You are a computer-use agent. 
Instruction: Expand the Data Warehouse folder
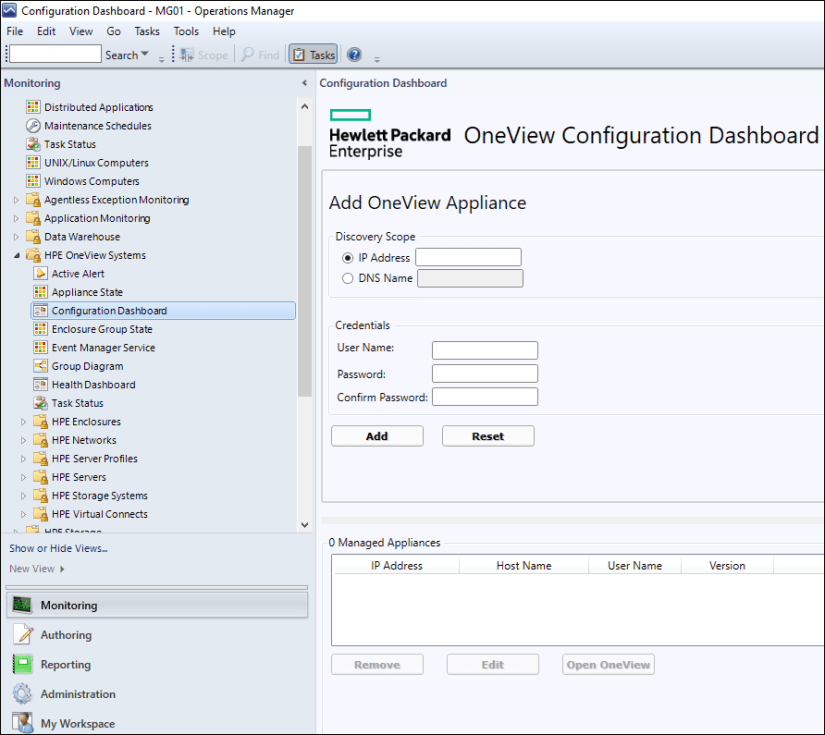click(16, 237)
